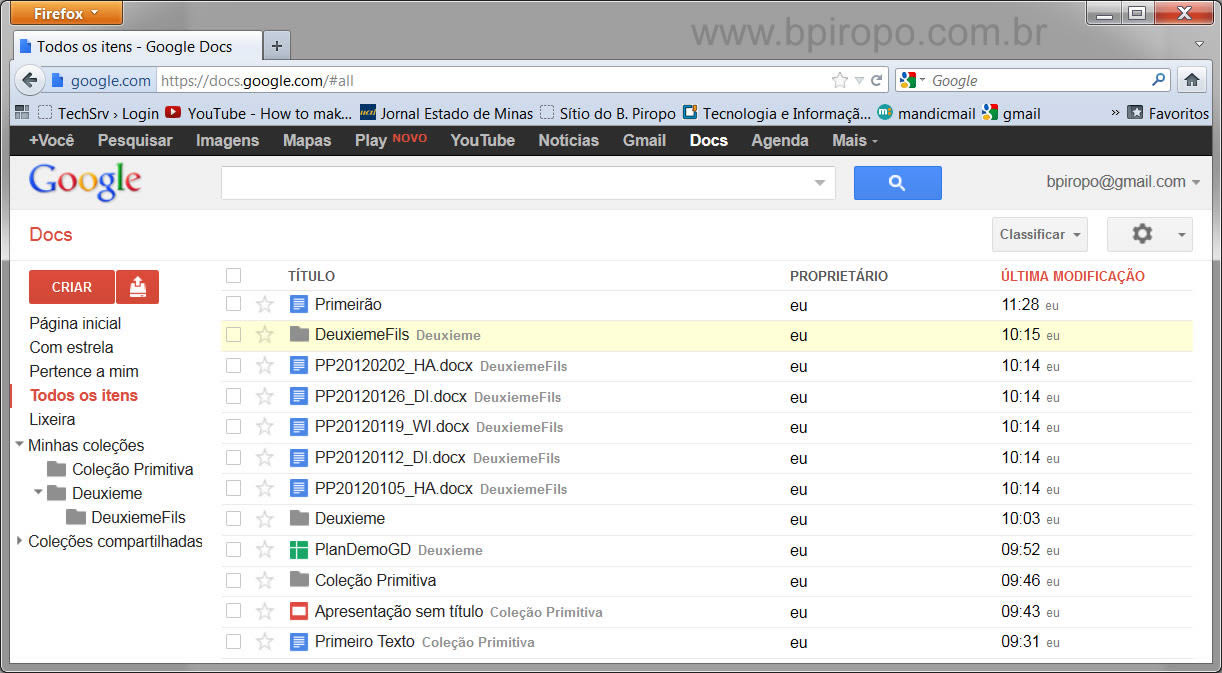
Task: Open Coleção Primitiva in the sidebar
Action: coord(133,469)
